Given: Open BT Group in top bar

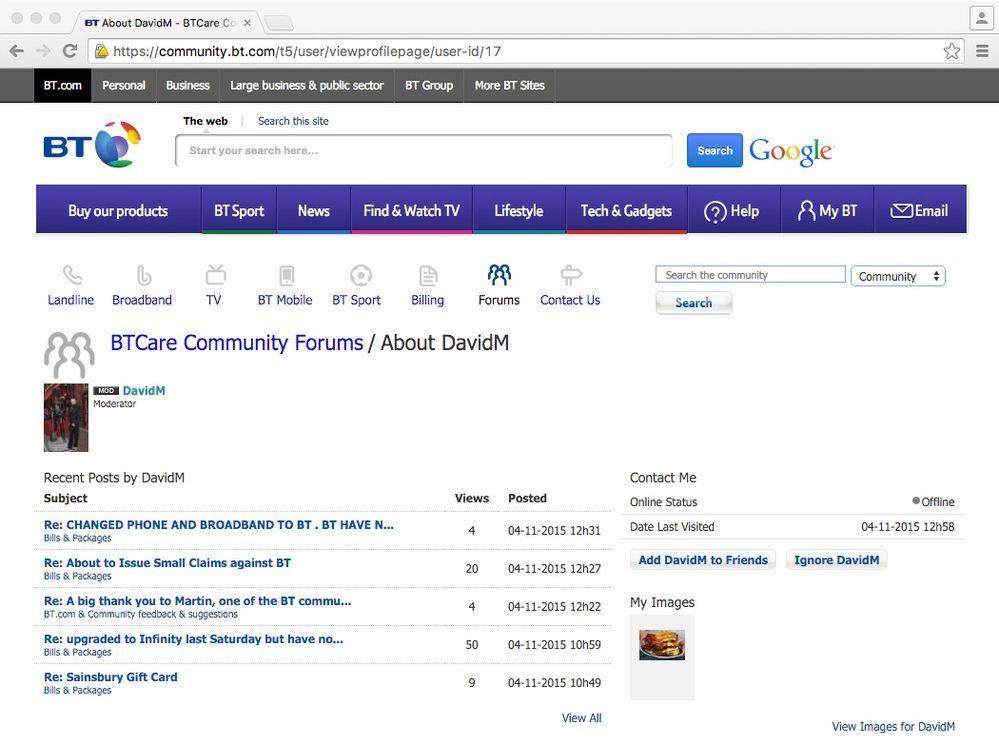Looking at the screenshot, I should pyautogui.click(x=429, y=85).
